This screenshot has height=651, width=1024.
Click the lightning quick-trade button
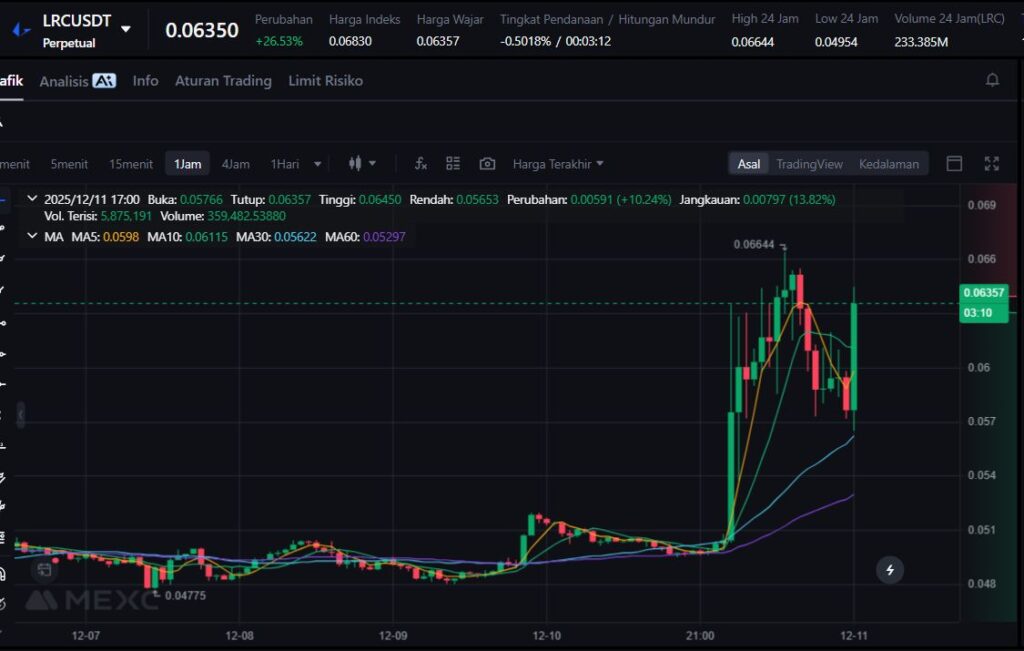pos(890,570)
